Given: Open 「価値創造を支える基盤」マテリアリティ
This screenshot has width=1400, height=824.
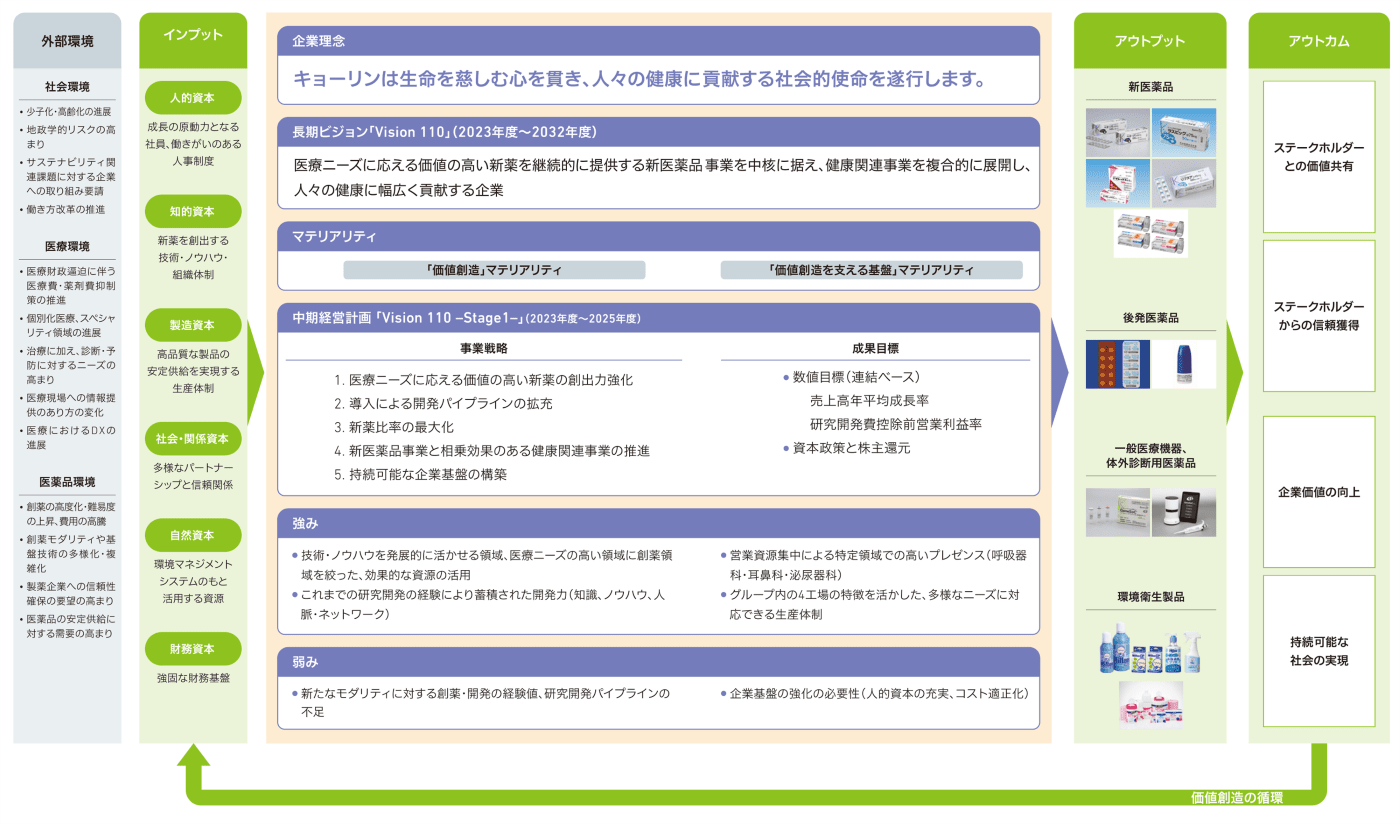Looking at the screenshot, I should [x=872, y=268].
